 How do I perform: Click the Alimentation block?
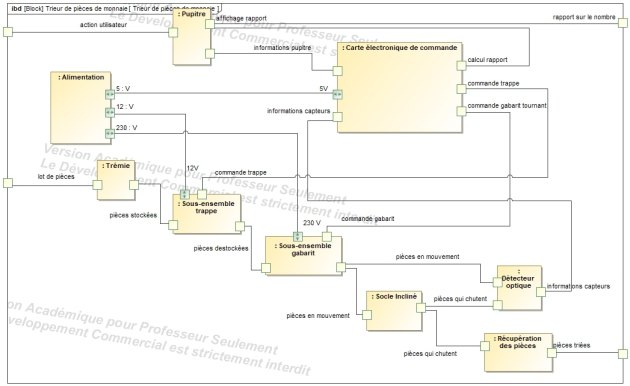(81, 108)
